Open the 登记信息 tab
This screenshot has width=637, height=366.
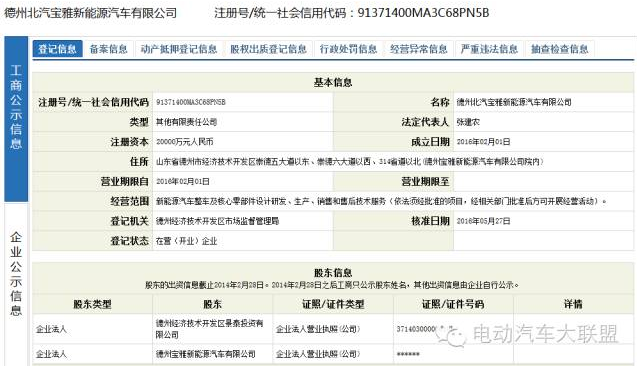pos(57,49)
